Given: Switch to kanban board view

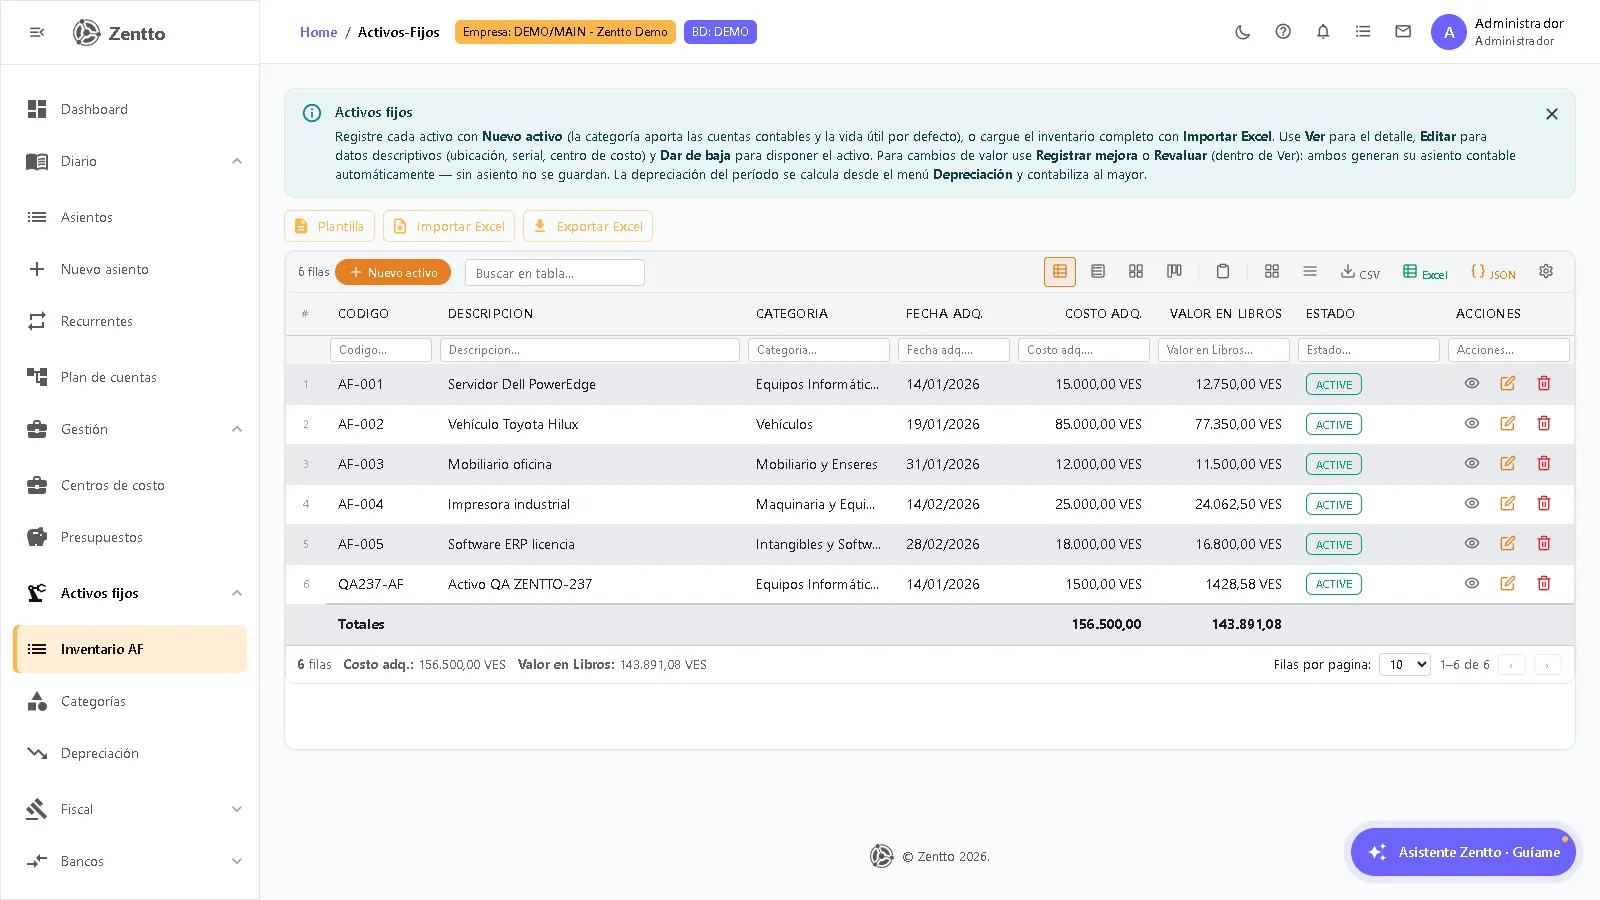Looking at the screenshot, I should point(1174,271).
